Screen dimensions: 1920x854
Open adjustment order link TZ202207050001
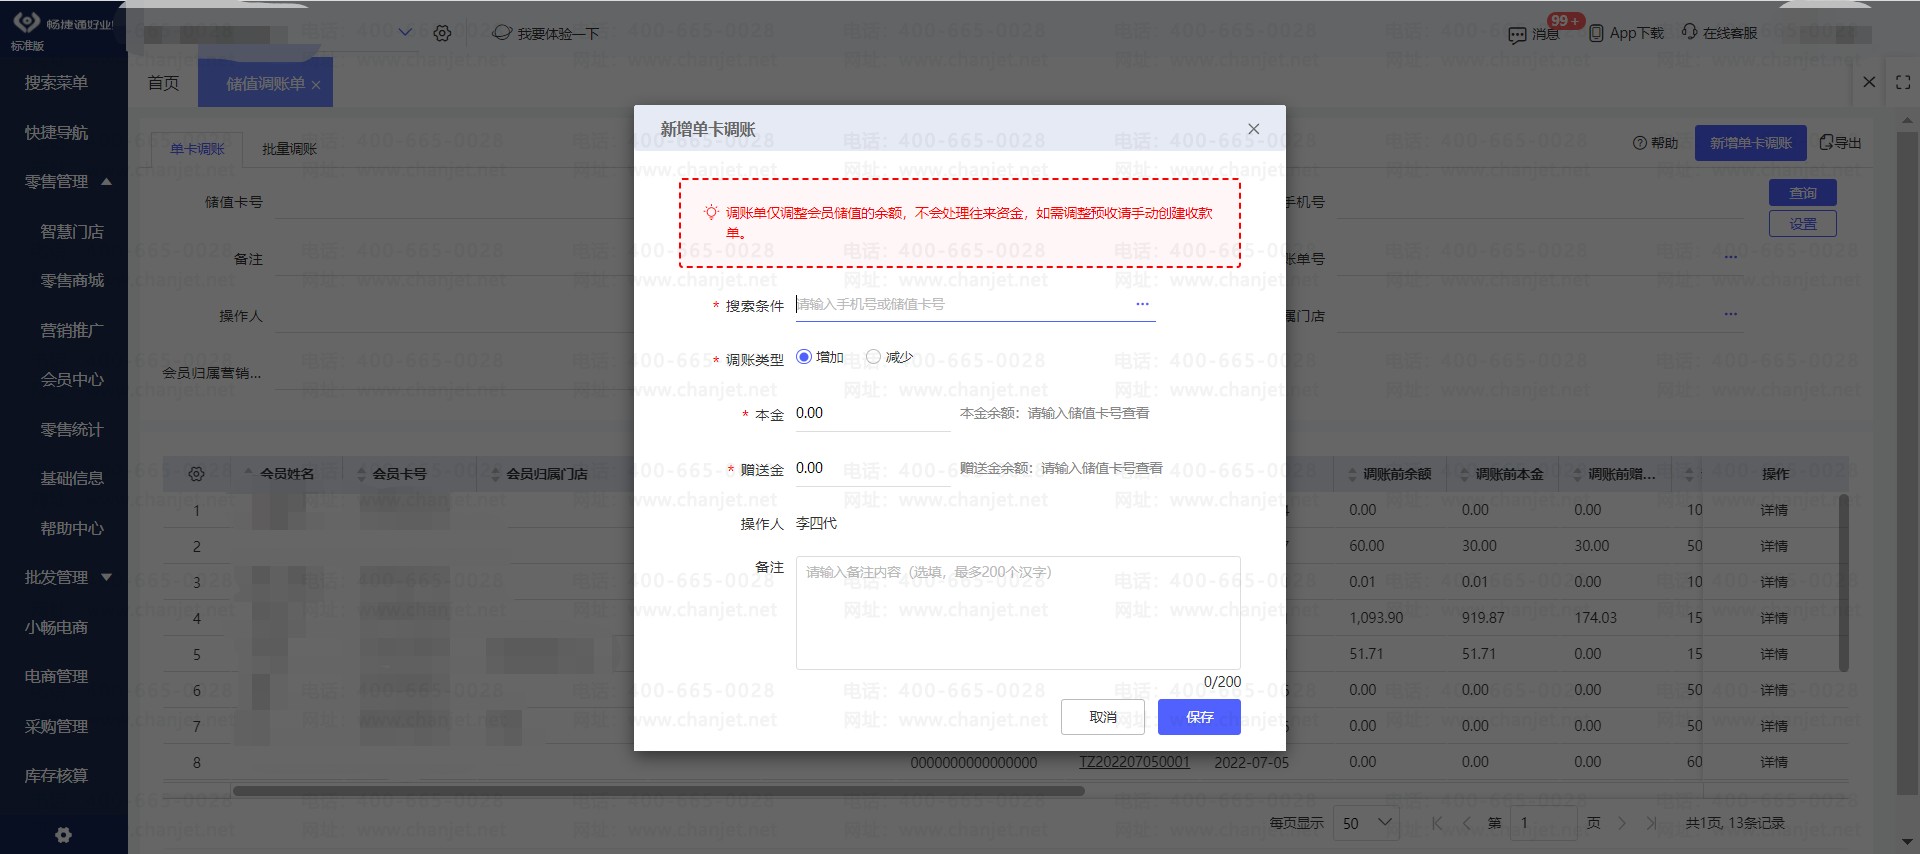click(x=1134, y=762)
